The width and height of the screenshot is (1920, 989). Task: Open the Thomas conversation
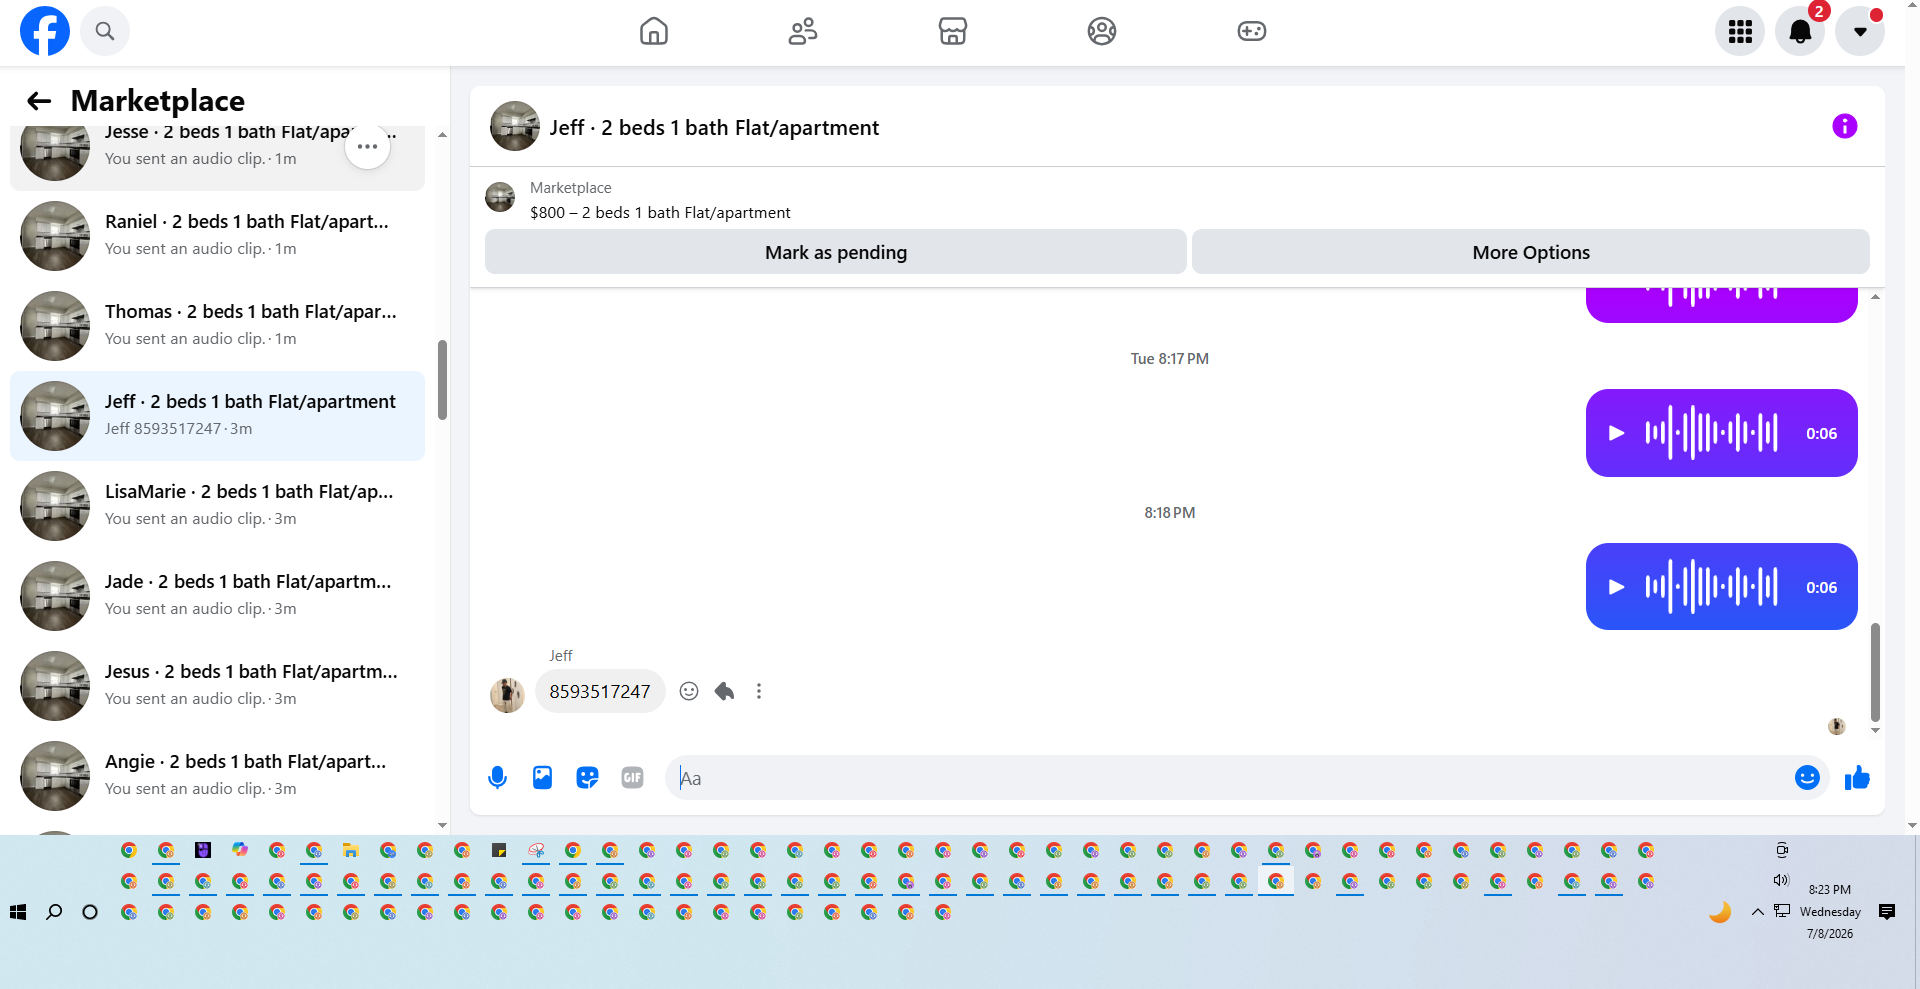(217, 326)
